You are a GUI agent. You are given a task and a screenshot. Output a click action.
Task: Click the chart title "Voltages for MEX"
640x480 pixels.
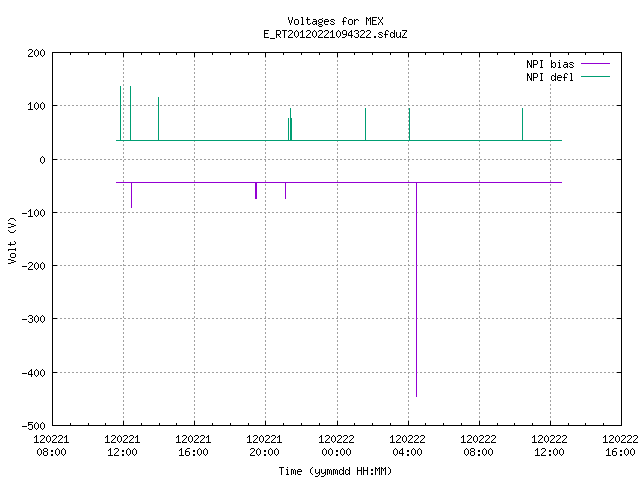tap(335, 21)
